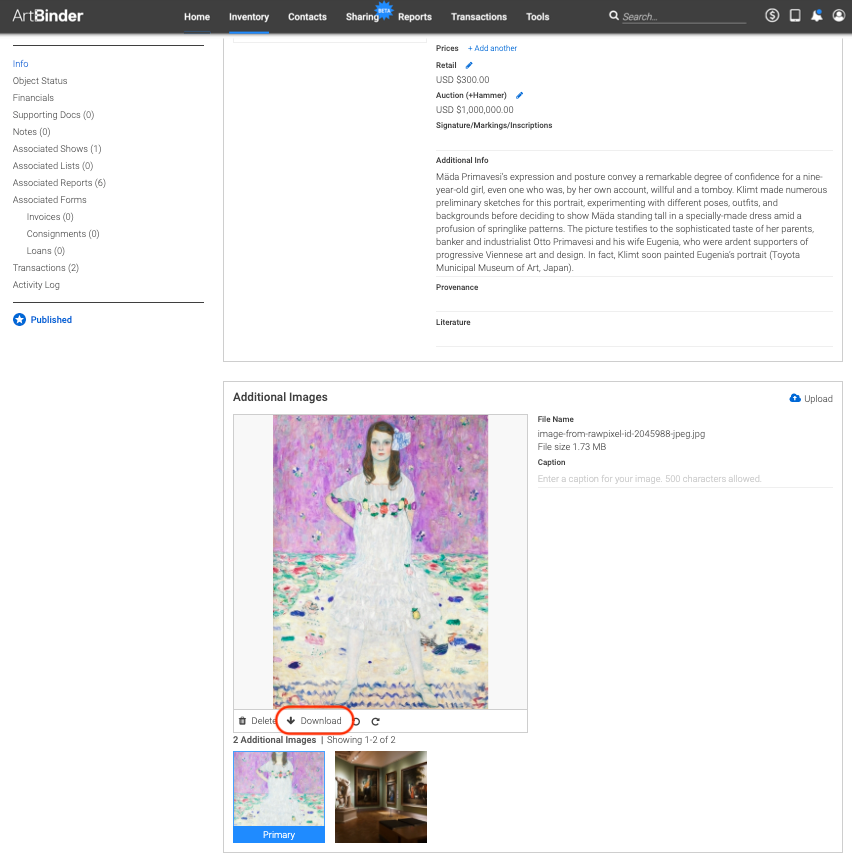This screenshot has height=861, width=852.
Task: Open Associated Shows (1)
Action: (57, 149)
